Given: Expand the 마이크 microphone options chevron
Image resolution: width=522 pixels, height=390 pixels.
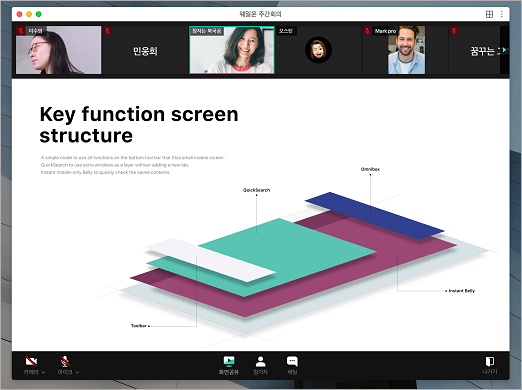Looking at the screenshot, I should pyautogui.click(x=77, y=372).
